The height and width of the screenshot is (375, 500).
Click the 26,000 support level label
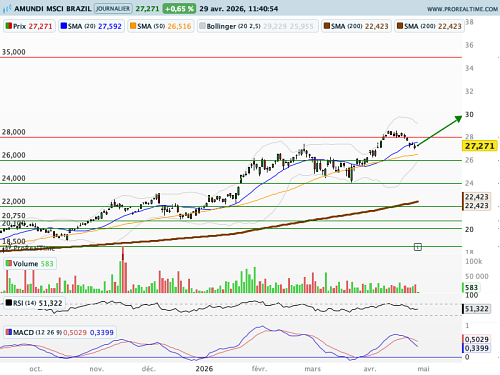14,155
